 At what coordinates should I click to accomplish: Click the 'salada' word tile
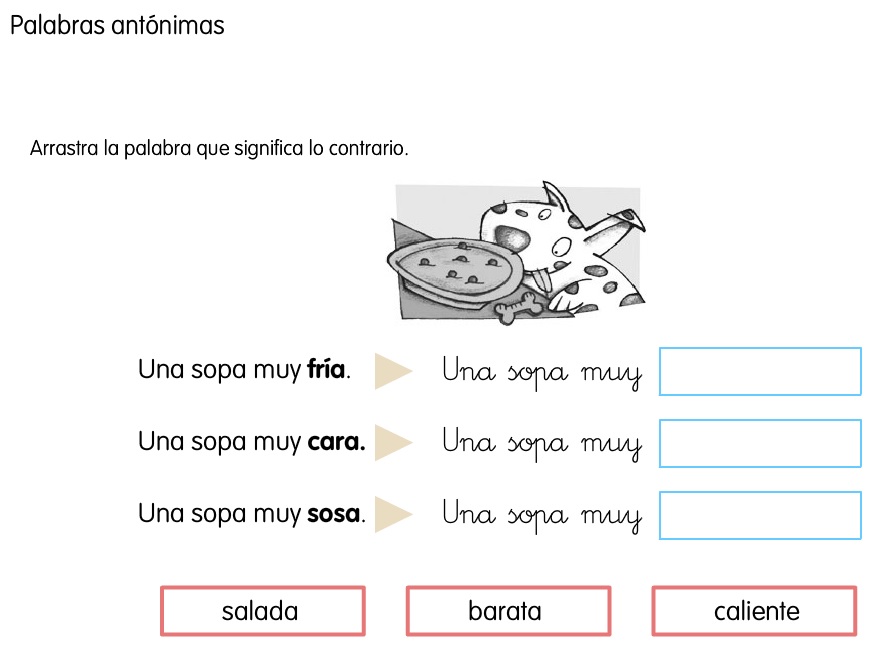click(263, 611)
